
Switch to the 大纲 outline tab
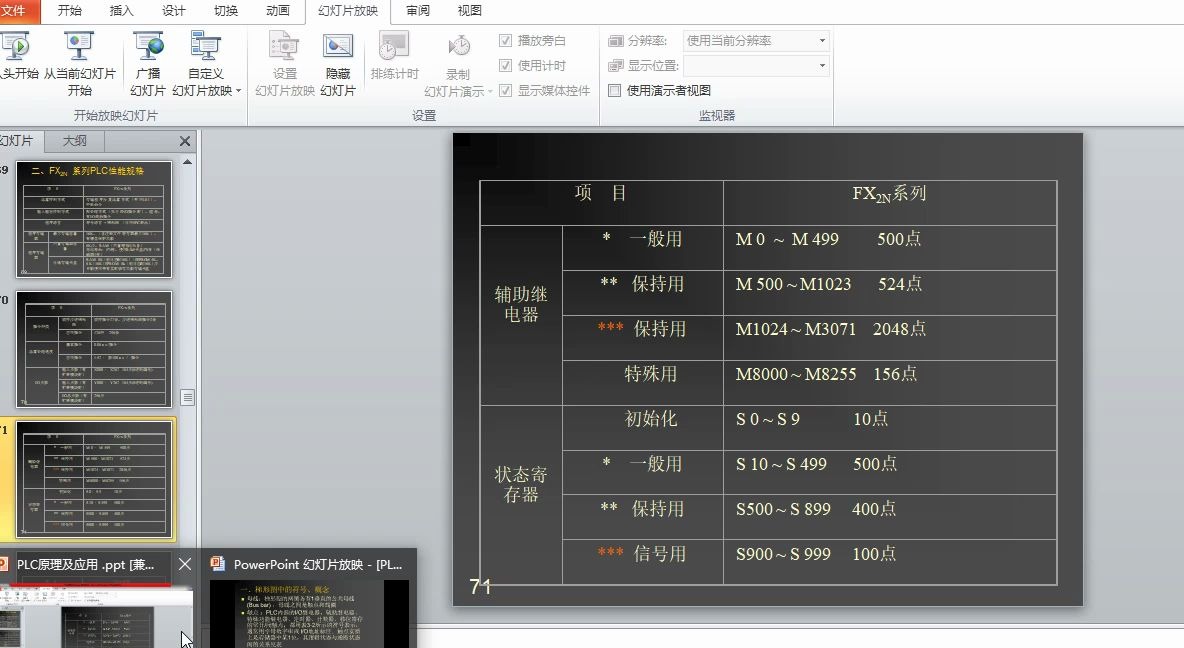pos(72,140)
